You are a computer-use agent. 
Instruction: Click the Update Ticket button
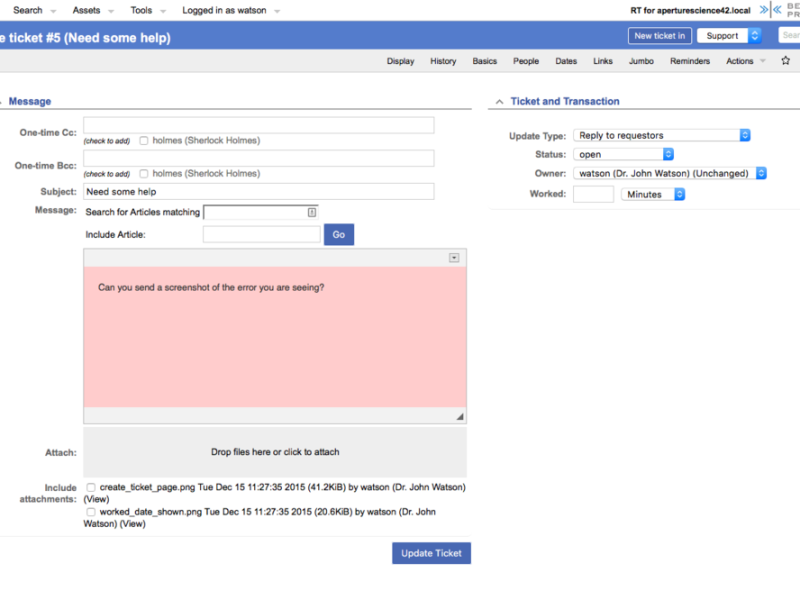click(x=431, y=553)
